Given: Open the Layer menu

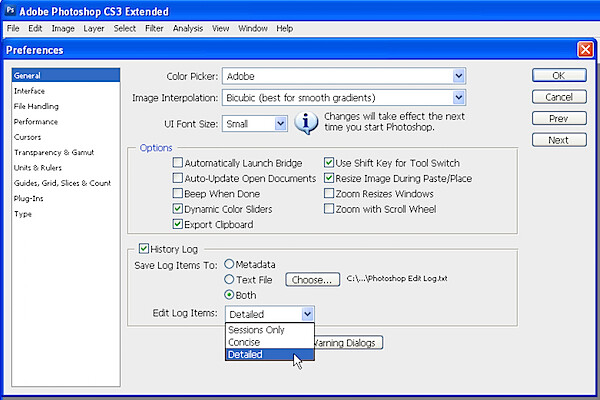Looking at the screenshot, I should pyautogui.click(x=94, y=28).
